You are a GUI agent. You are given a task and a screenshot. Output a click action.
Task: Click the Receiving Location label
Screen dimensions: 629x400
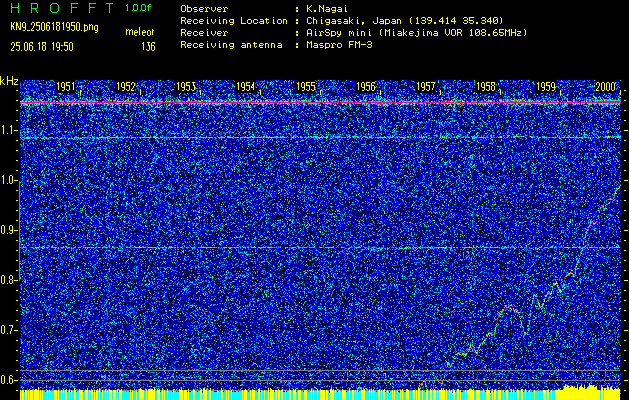(x=234, y=20)
